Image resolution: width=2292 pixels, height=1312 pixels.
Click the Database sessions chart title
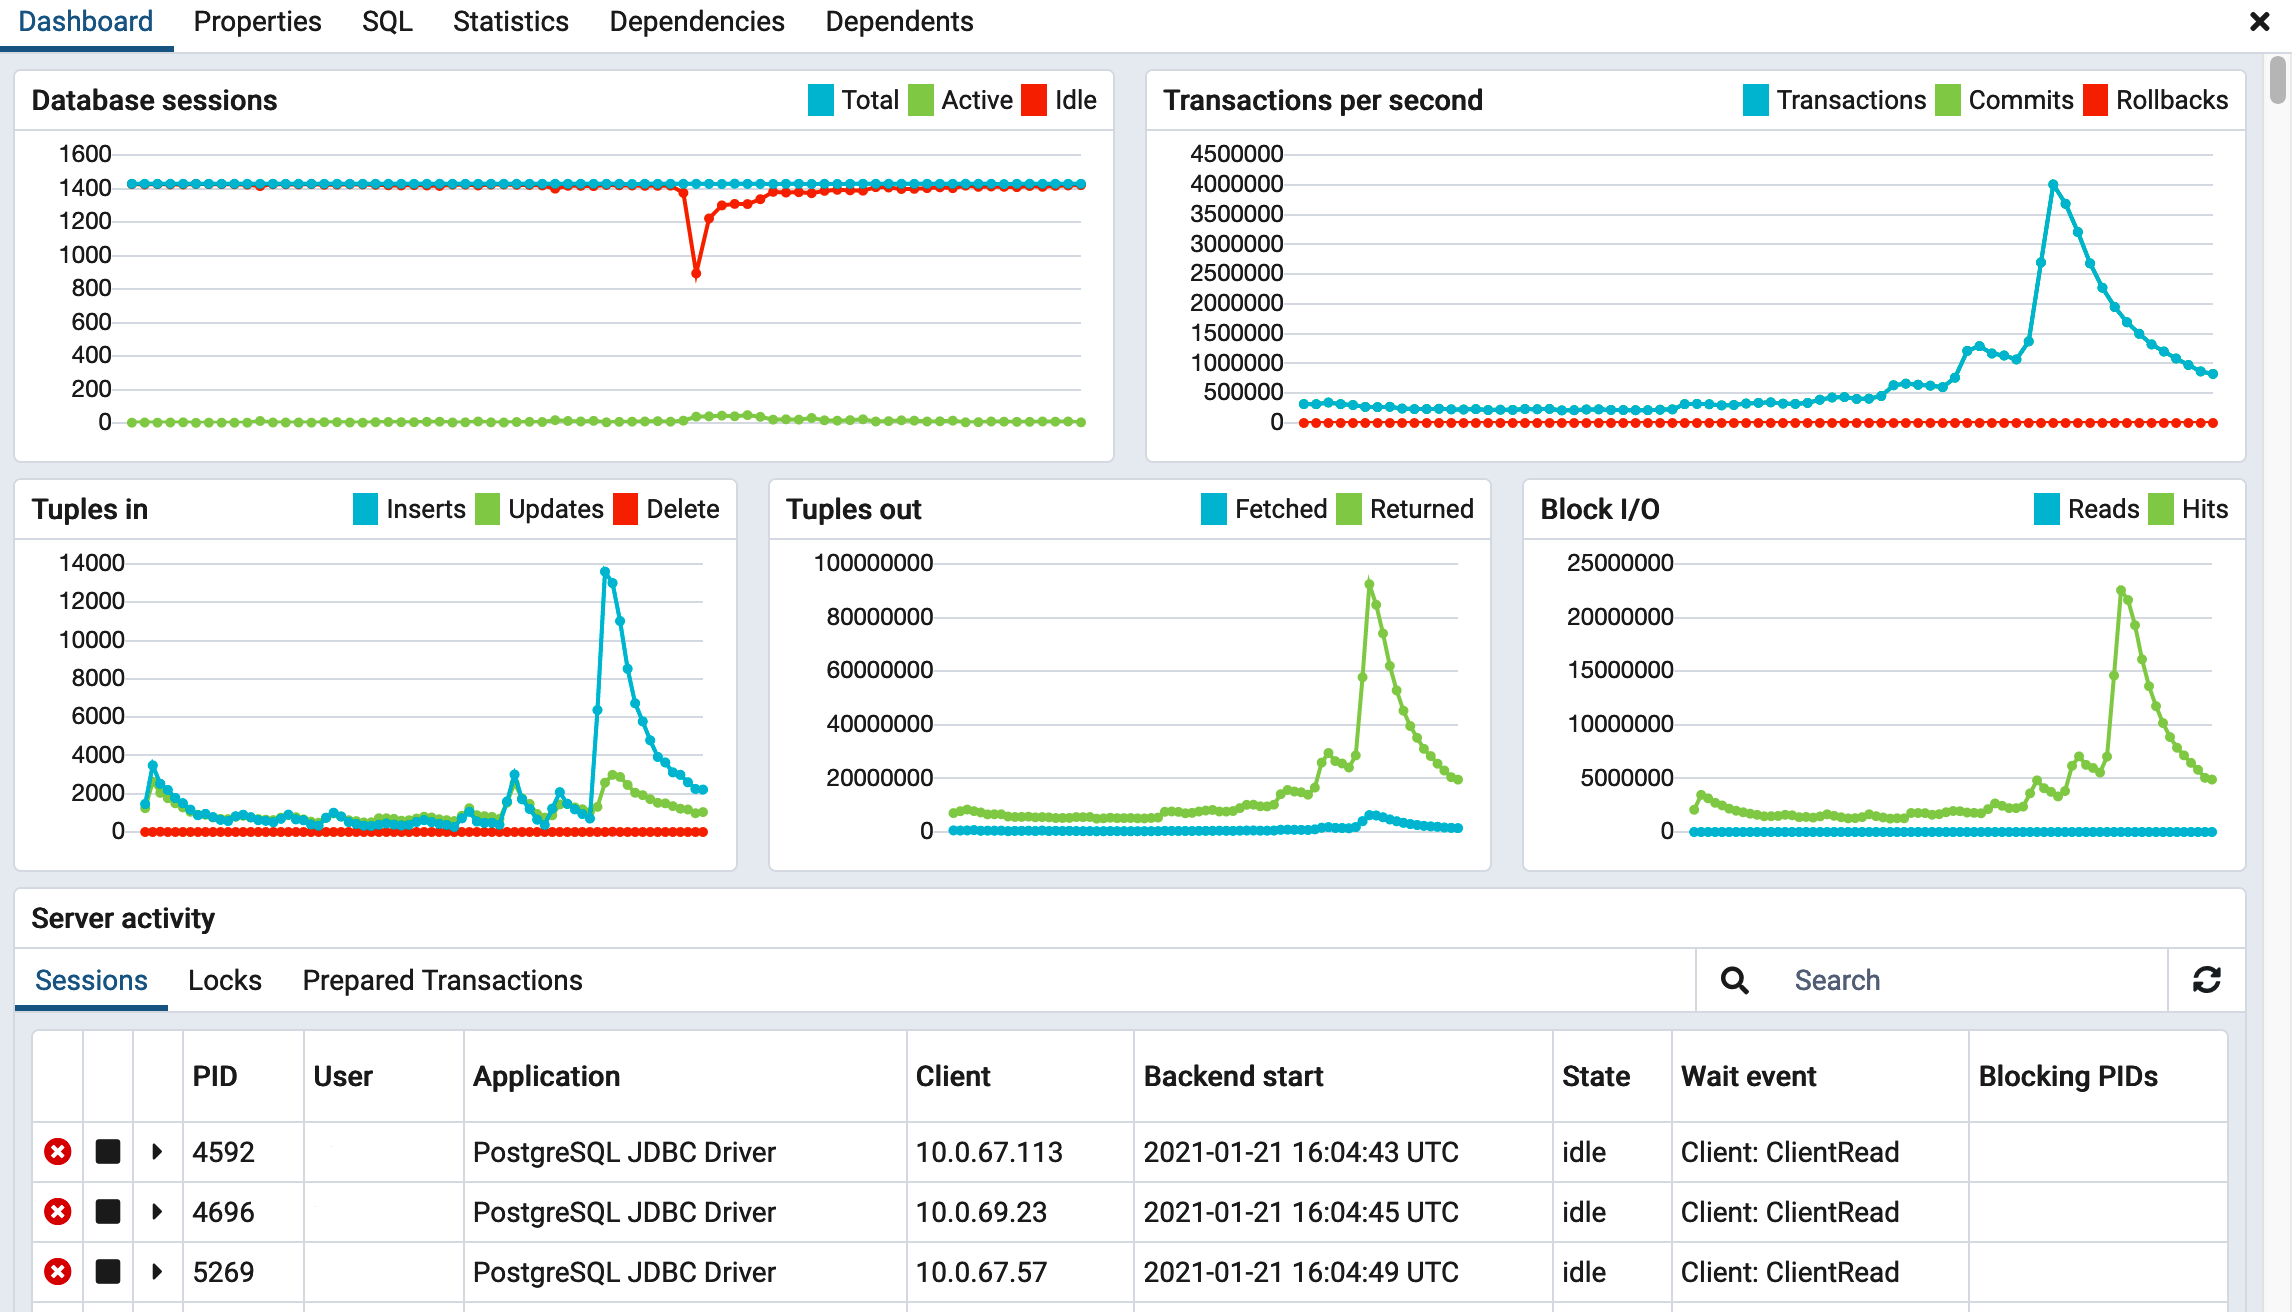(x=154, y=100)
